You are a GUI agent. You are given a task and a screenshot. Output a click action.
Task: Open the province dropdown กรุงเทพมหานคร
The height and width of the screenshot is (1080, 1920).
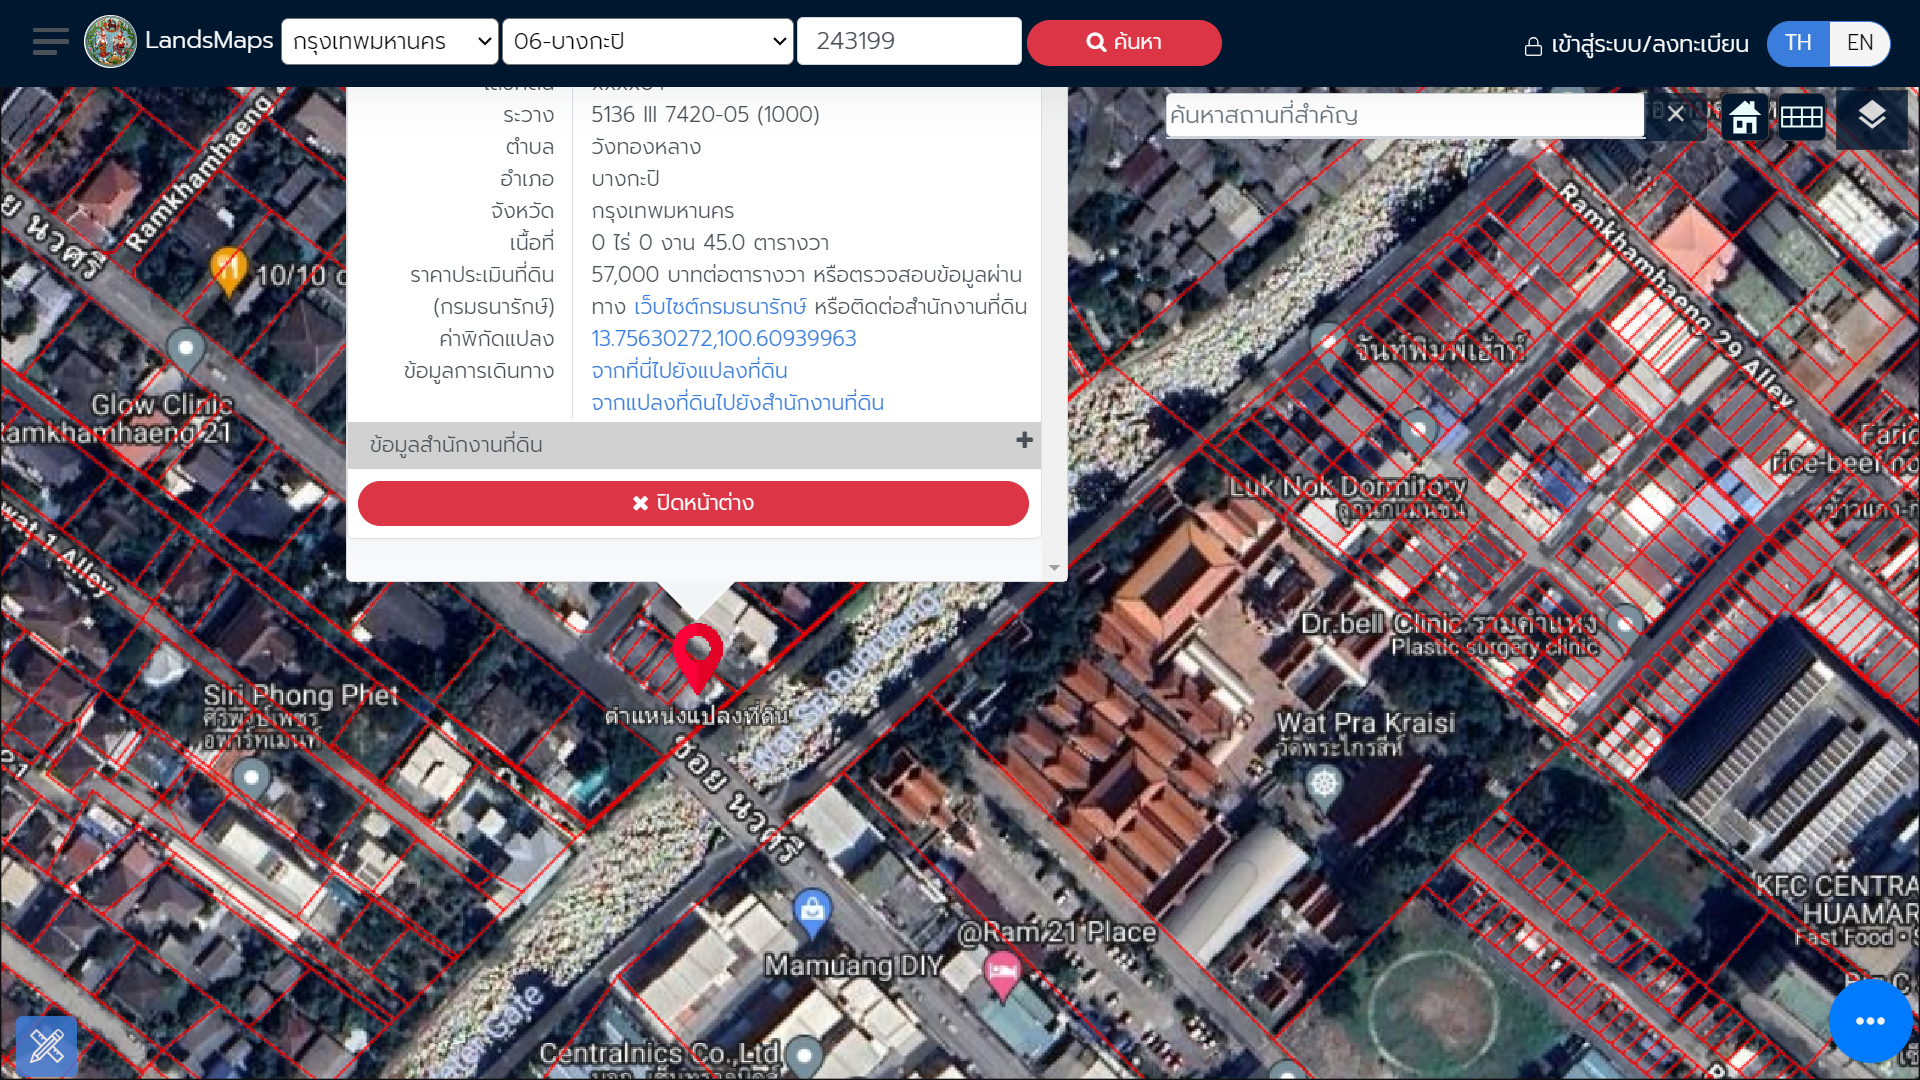(x=390, y=42)
